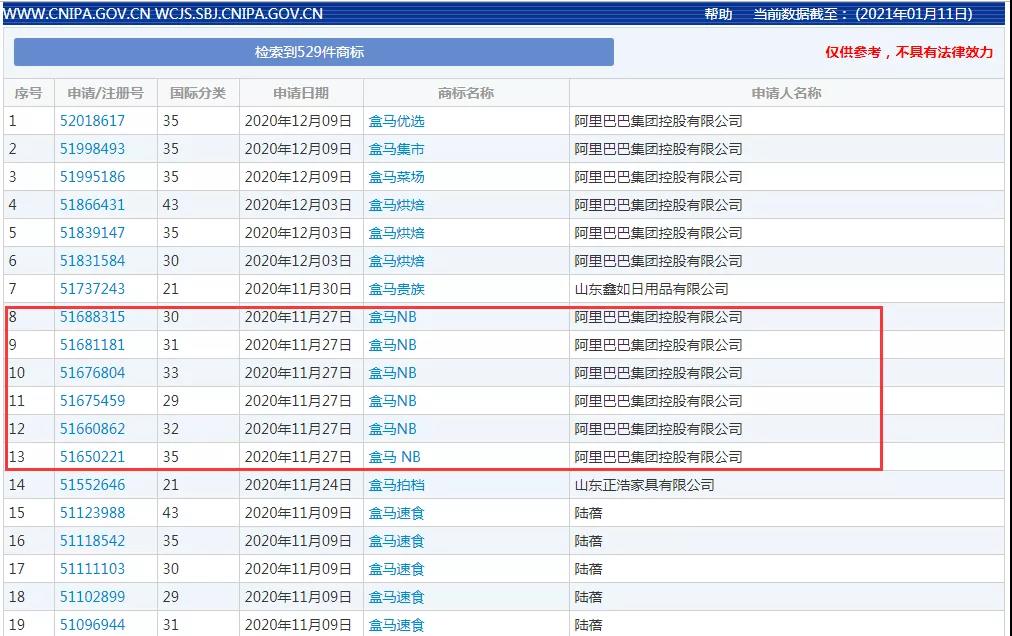Click the 商标名称 column header
This screenshot has height=636, width=1012.
[466, 93]
